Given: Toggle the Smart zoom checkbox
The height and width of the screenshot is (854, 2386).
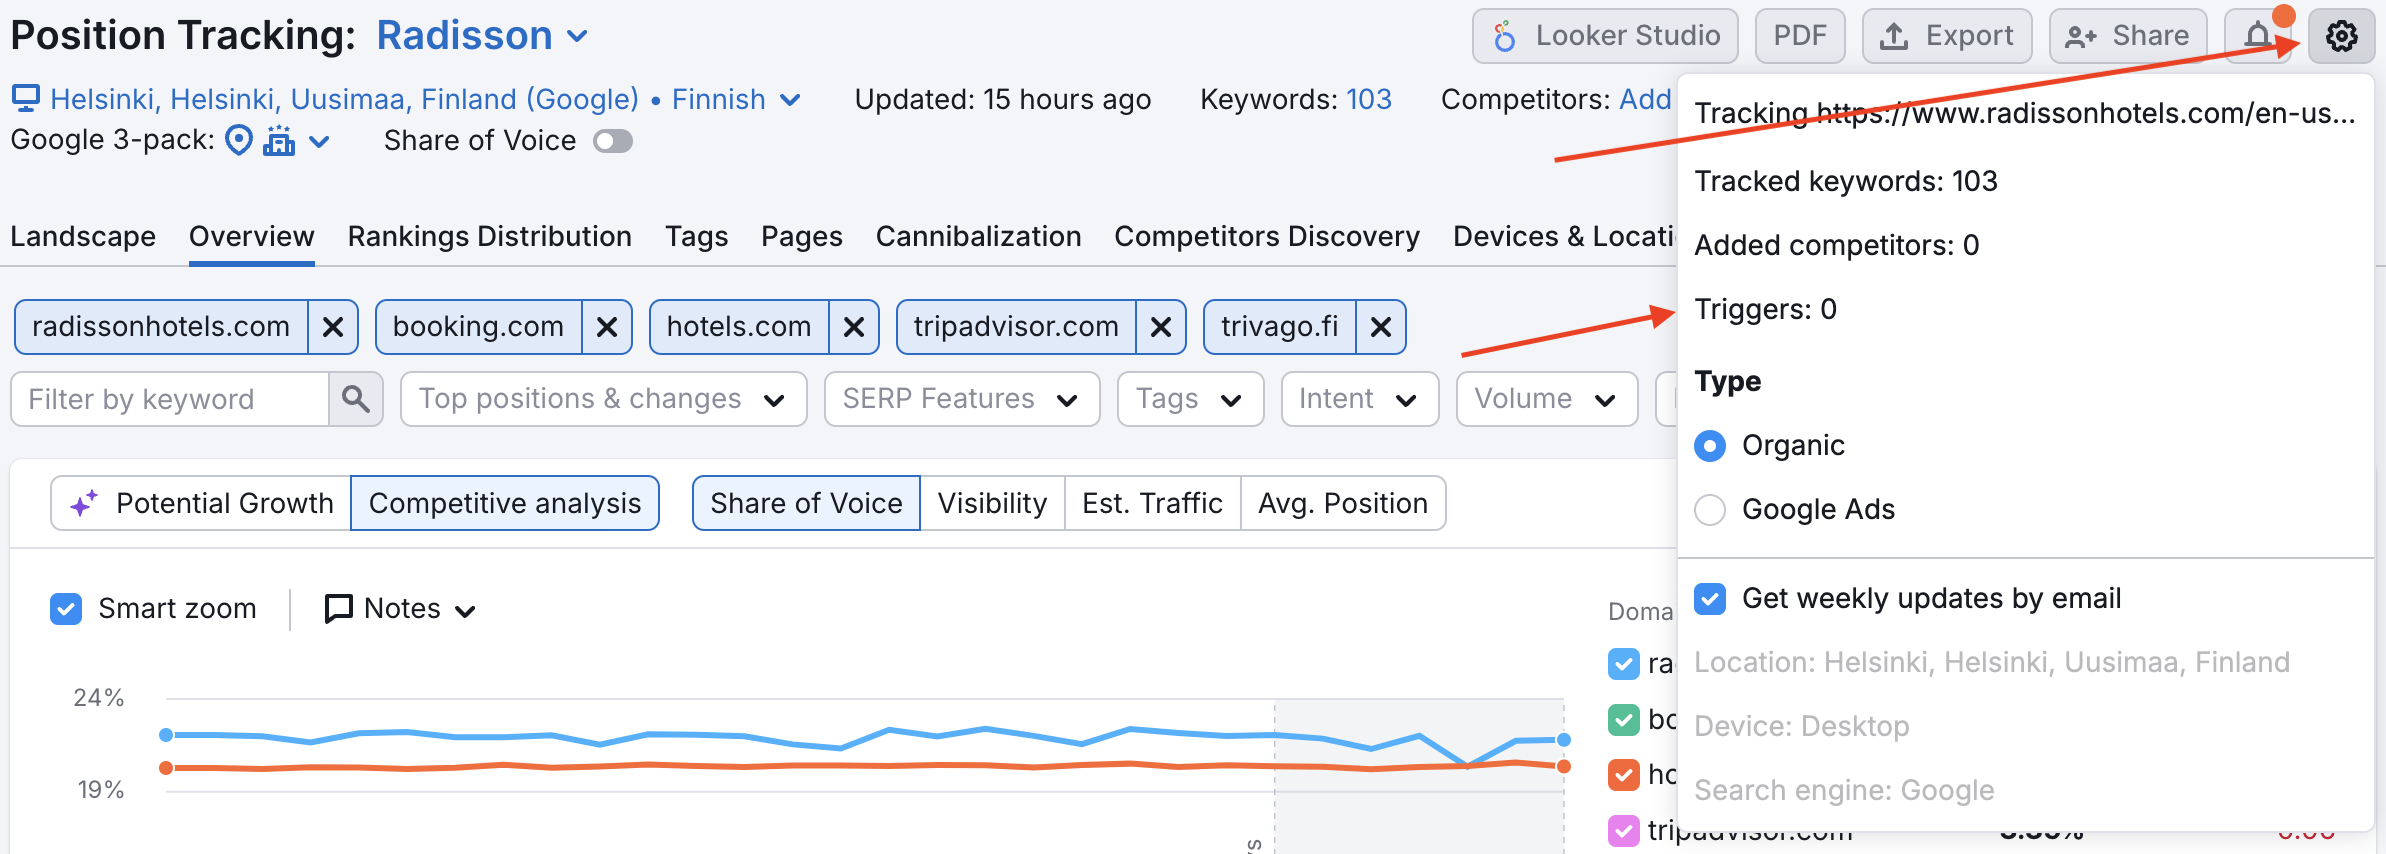Looking at the screenshot, I should pos(66,609).
